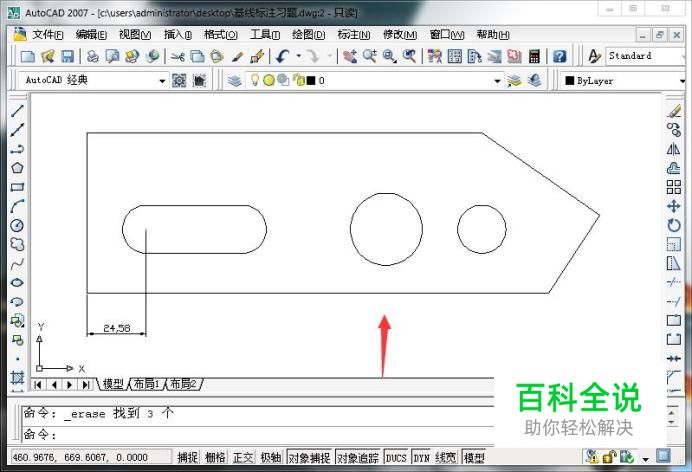Click the Array tool
Screen dimensions: 692x472
(673, 187)
